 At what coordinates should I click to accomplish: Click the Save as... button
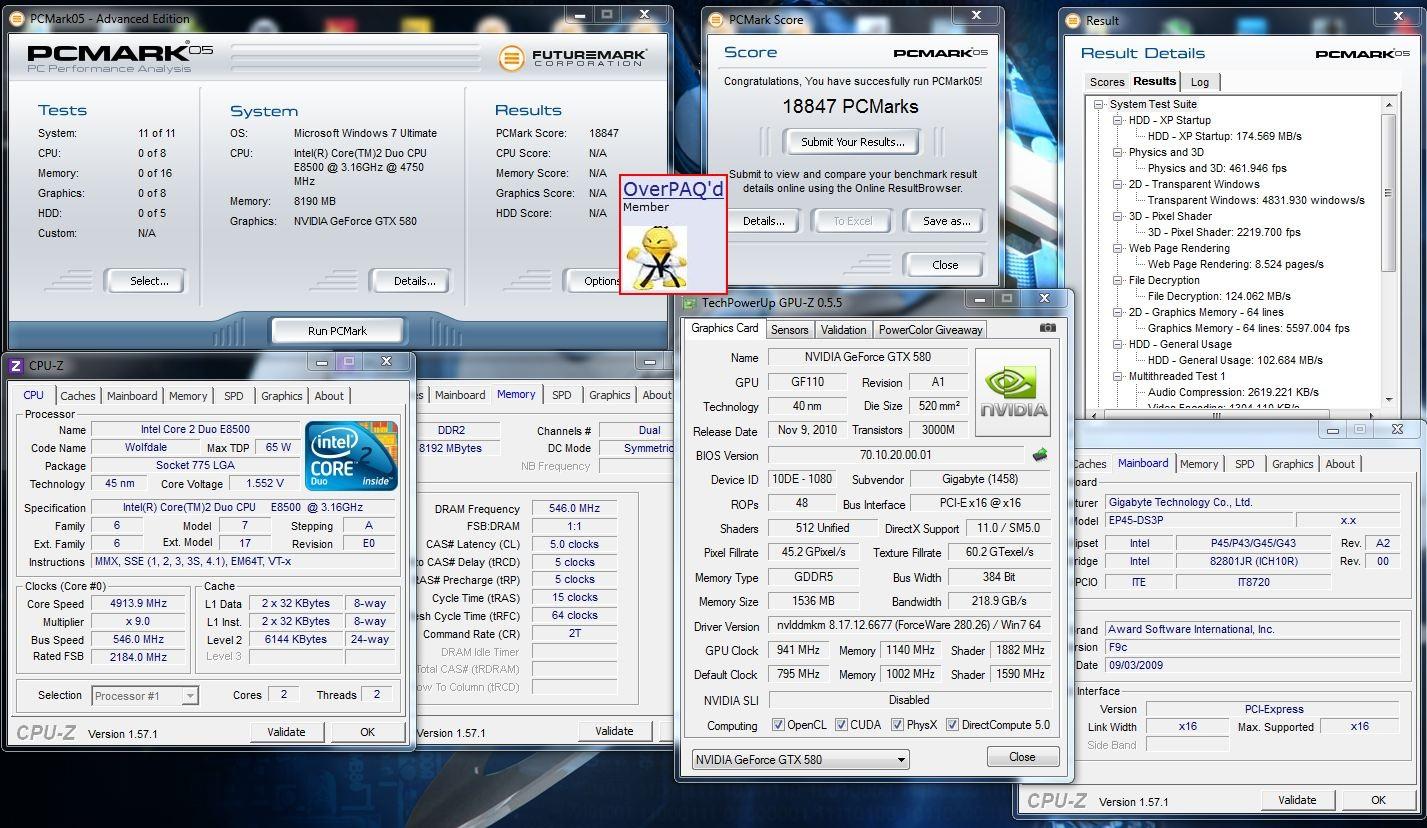tap(946, 221)
